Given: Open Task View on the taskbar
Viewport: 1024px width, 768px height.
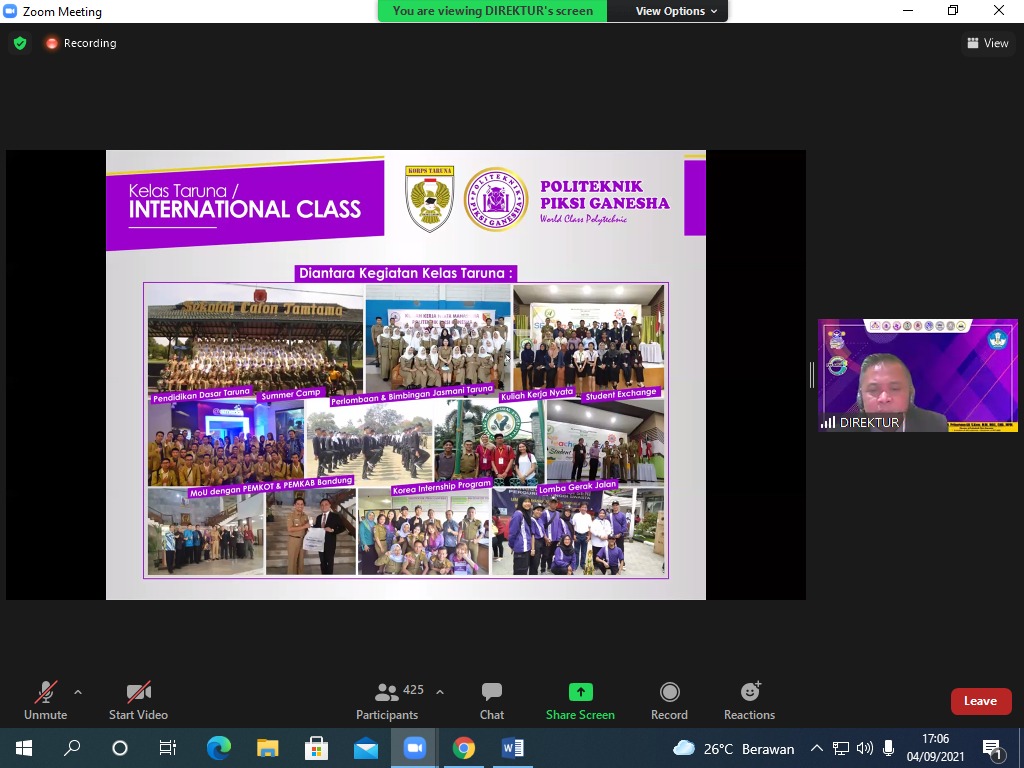Looking at the screenshot, I should tap(168, 748).
